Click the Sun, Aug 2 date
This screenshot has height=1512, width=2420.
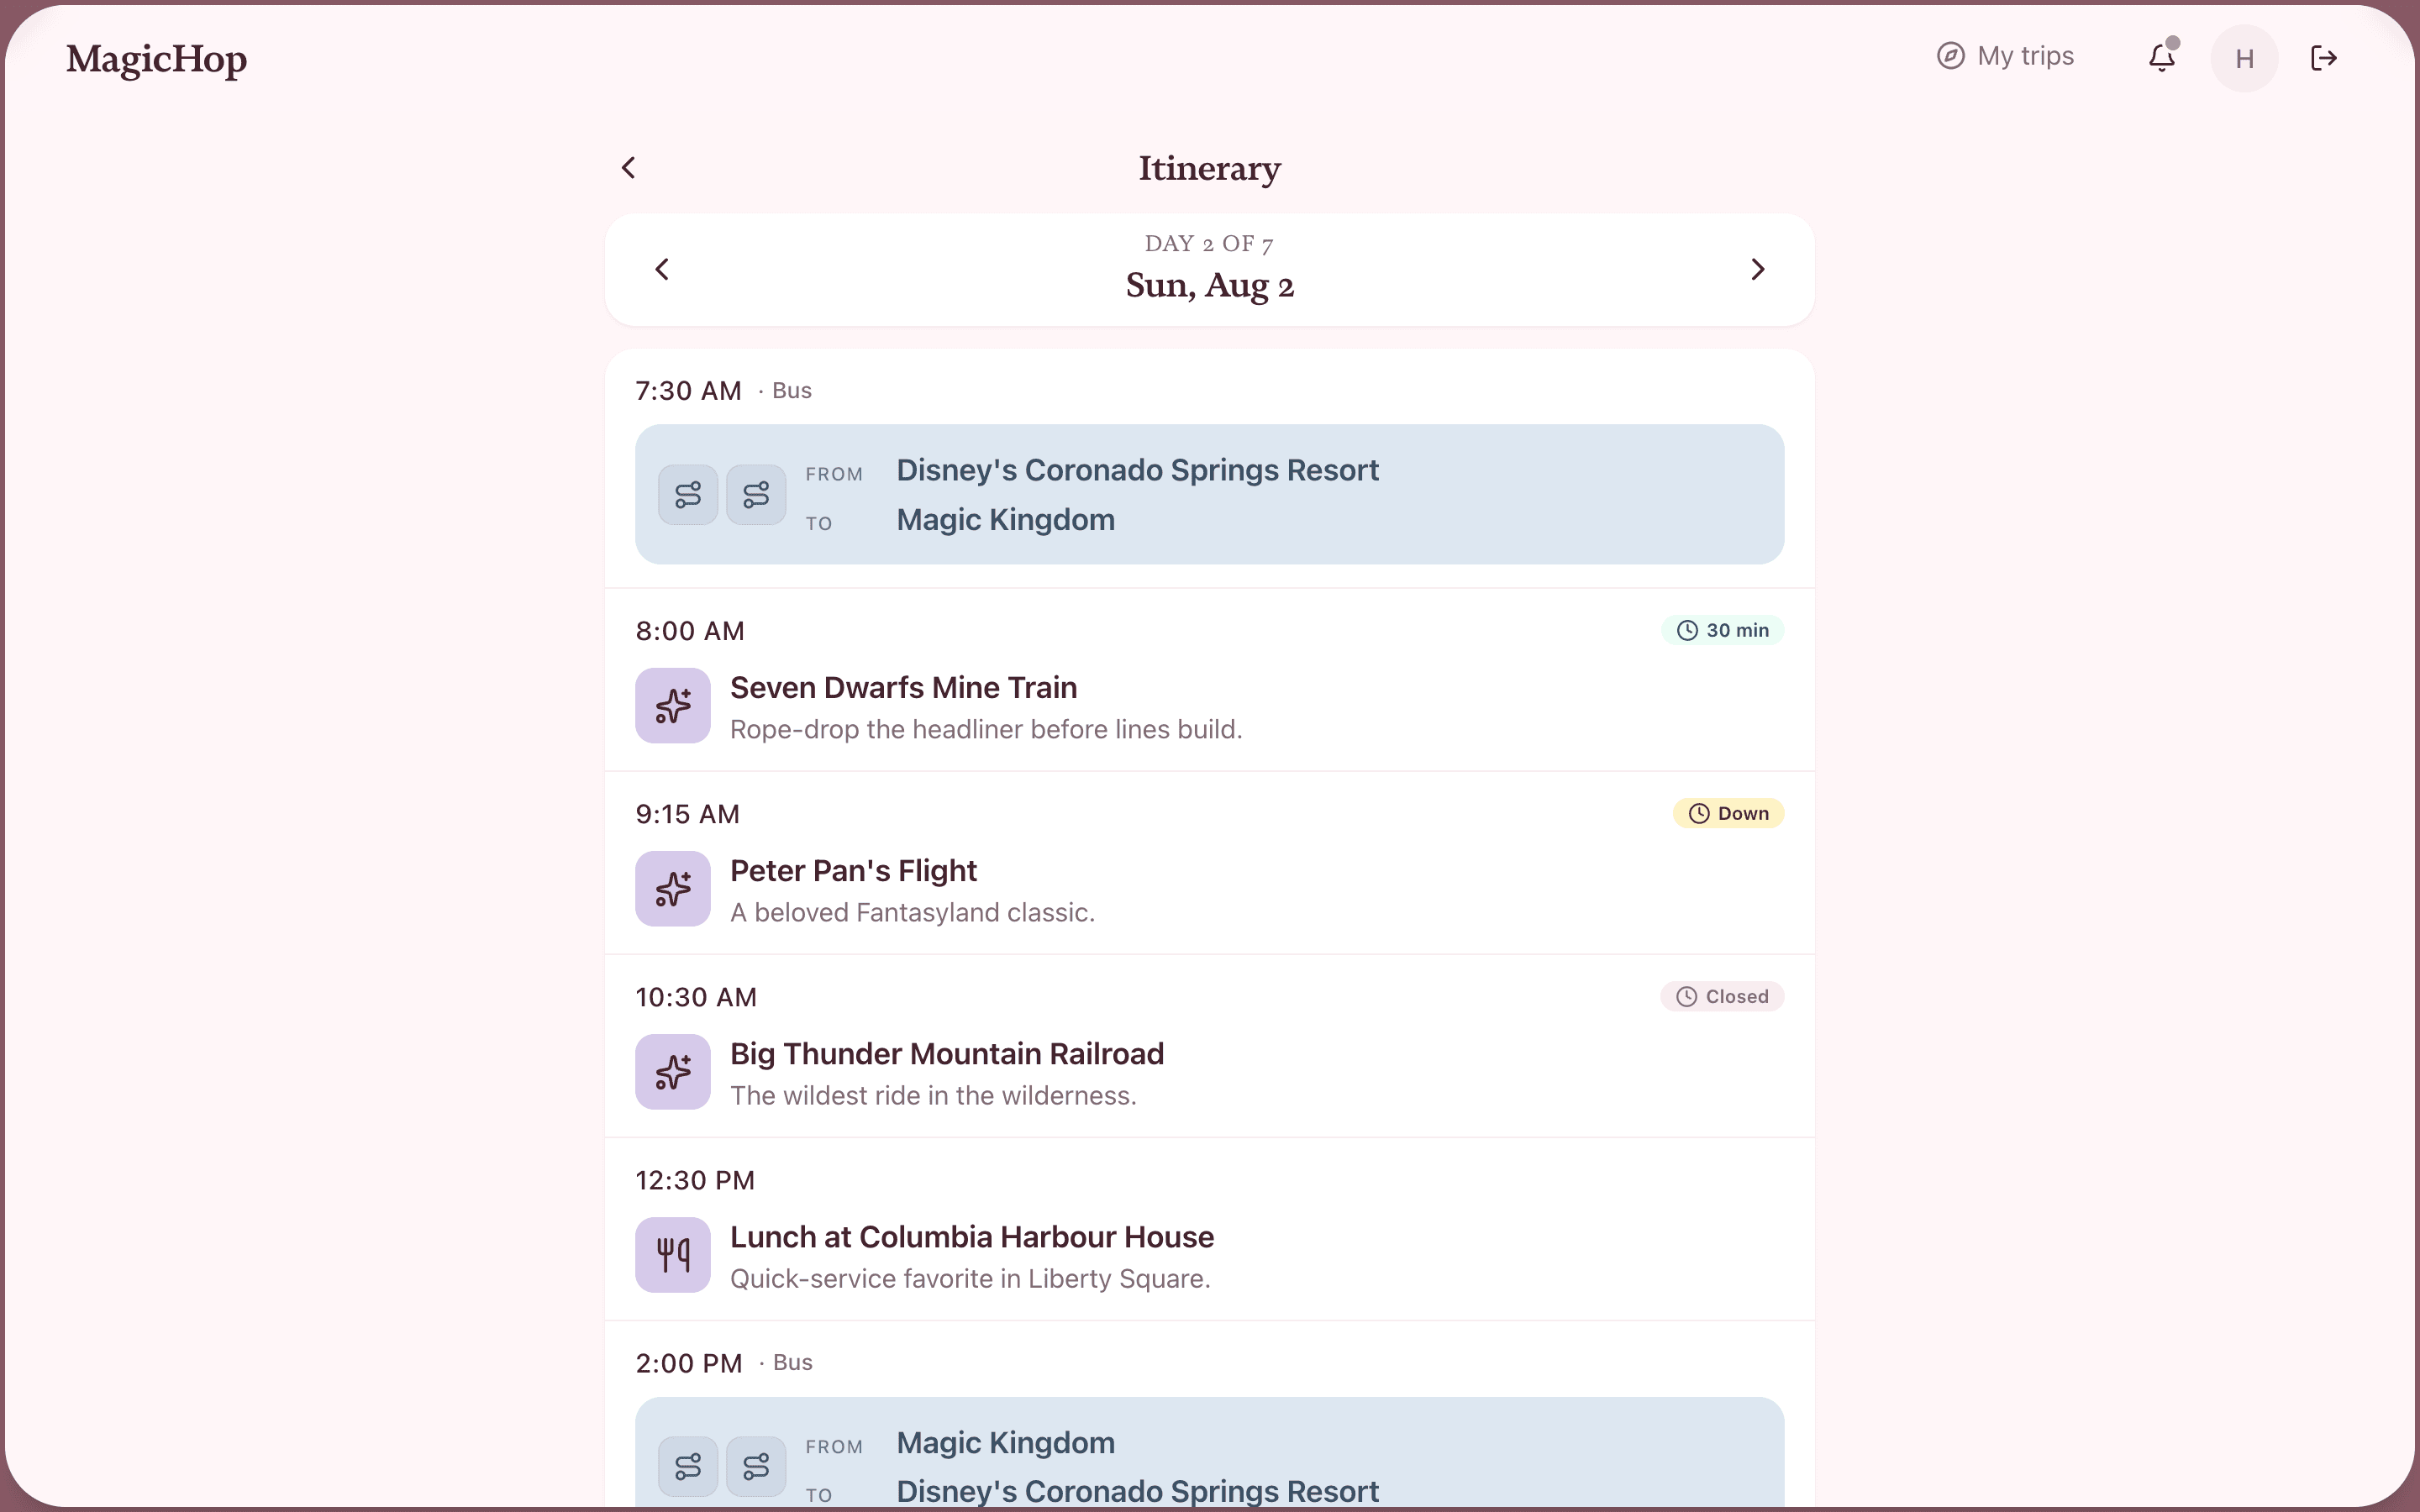[1210, 286]
